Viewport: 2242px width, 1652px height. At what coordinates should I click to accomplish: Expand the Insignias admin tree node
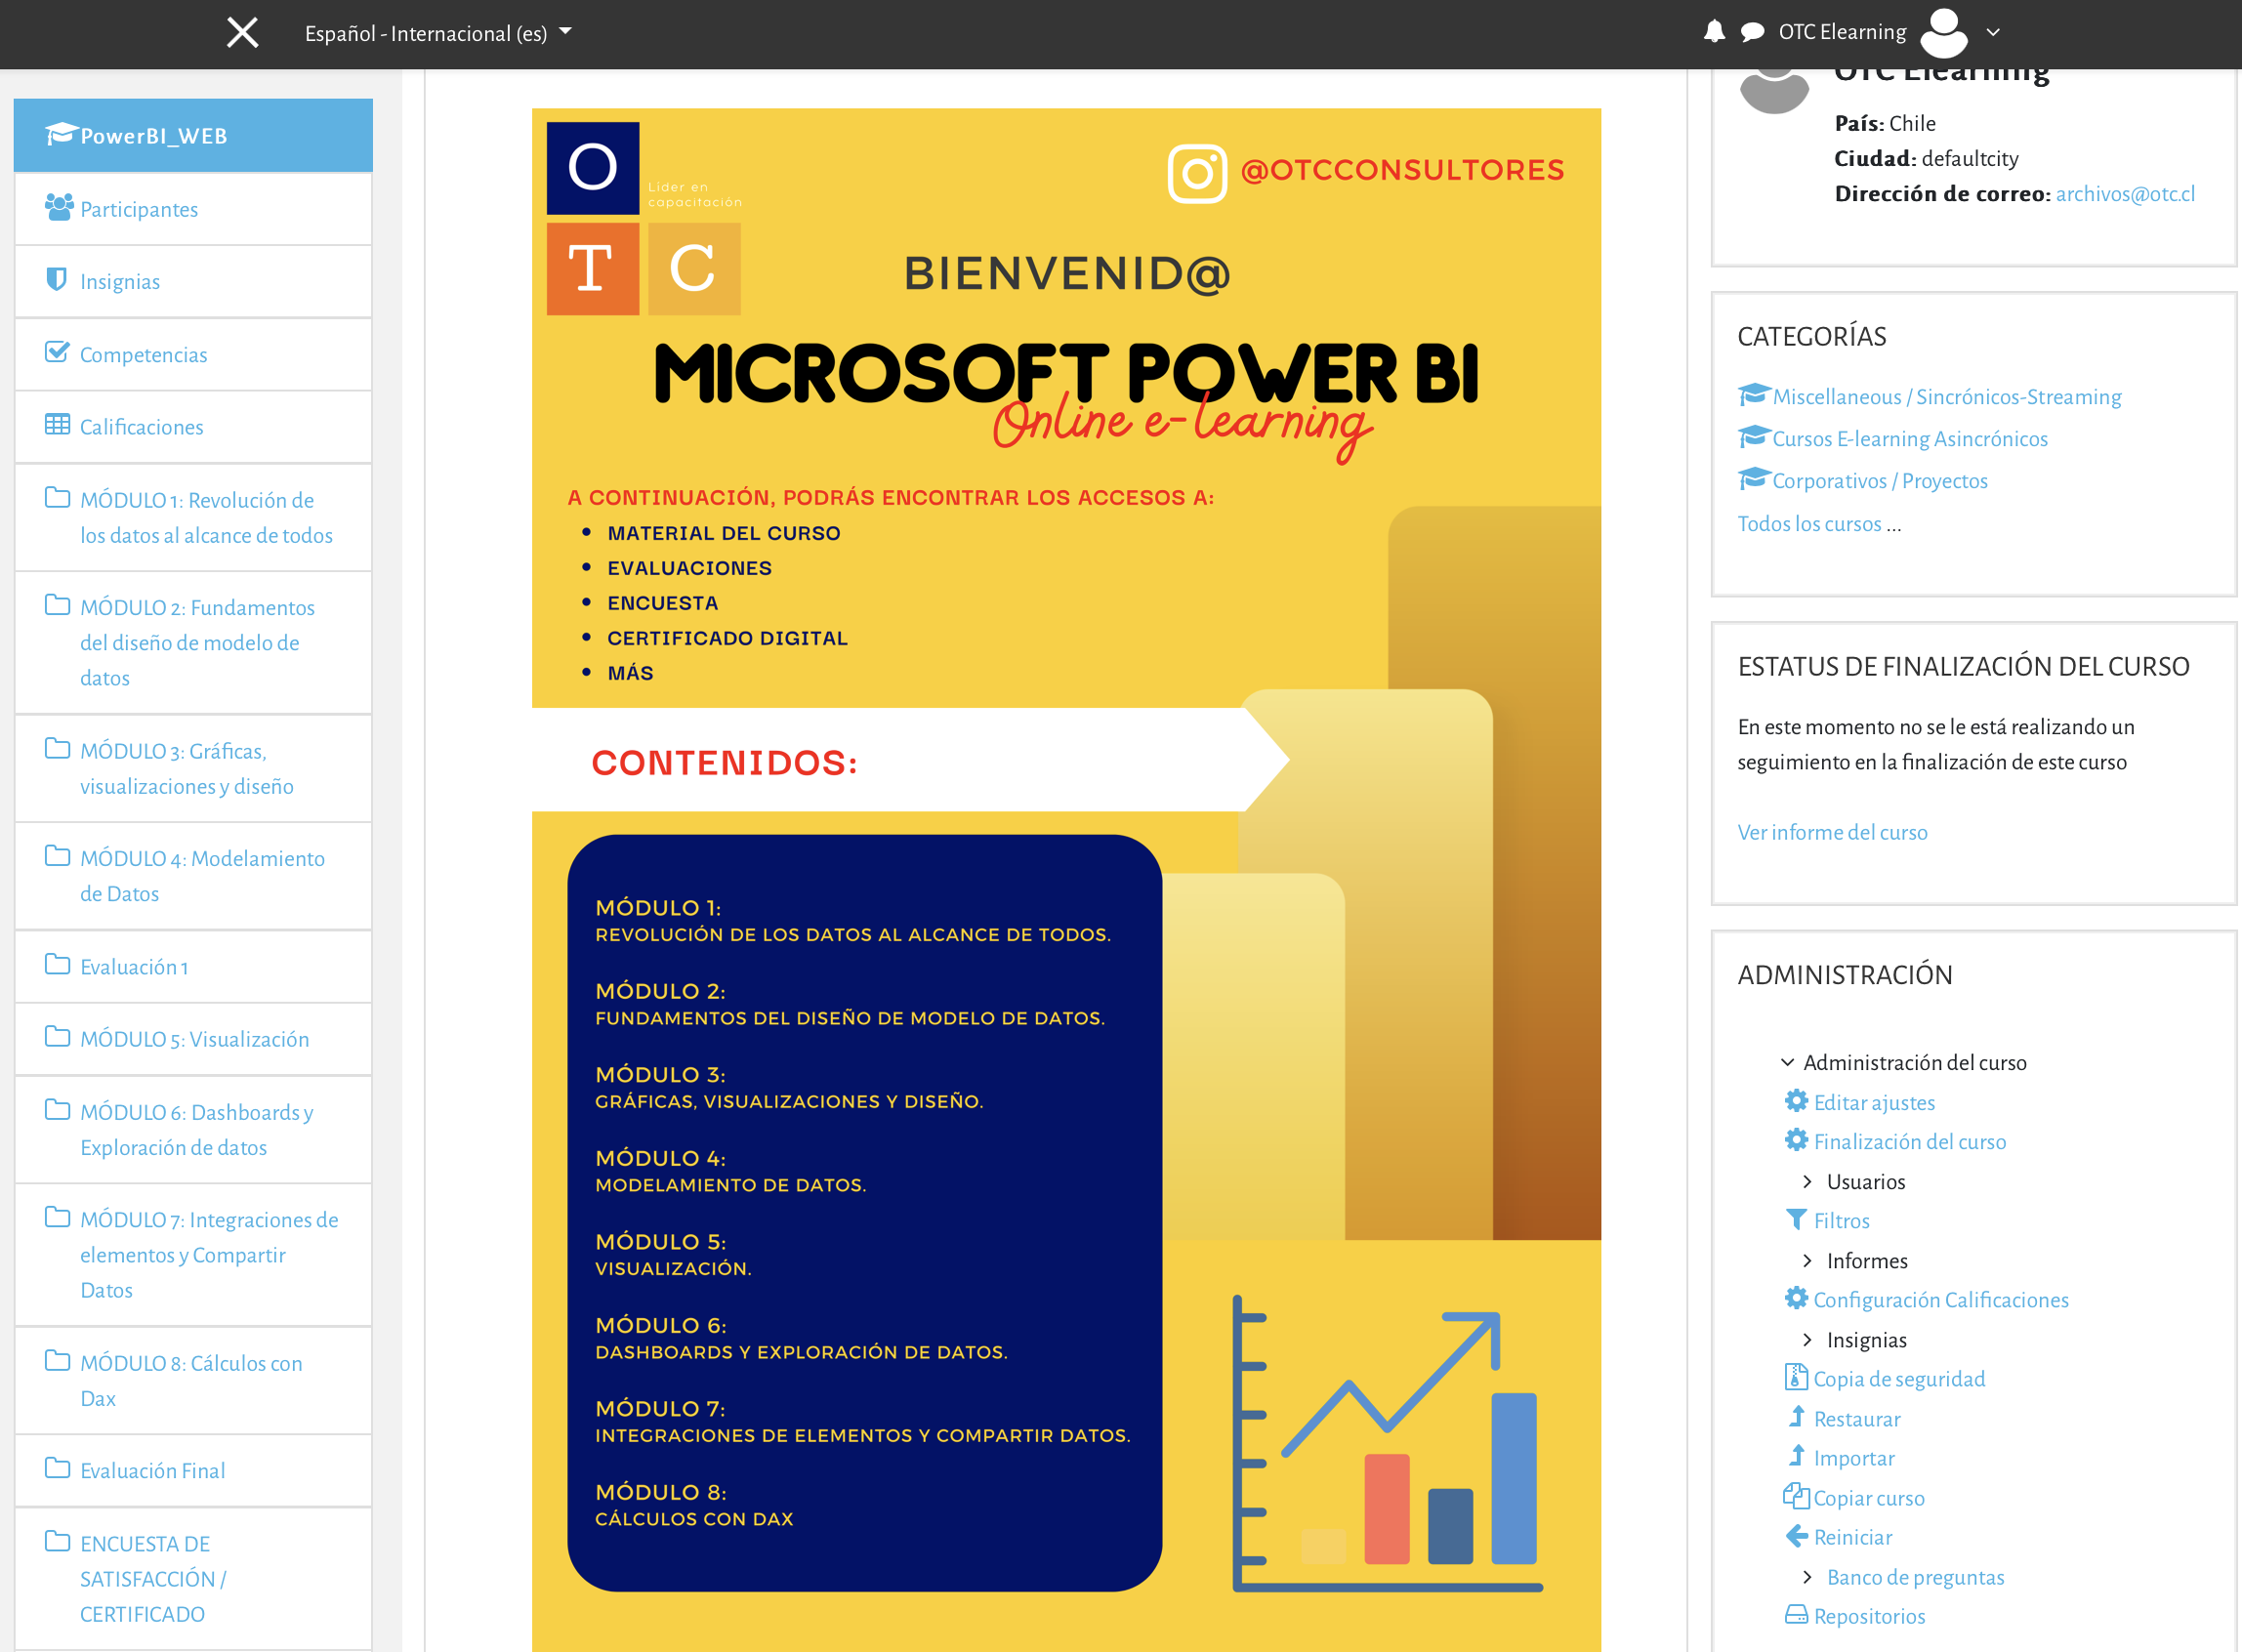(1807, 1340)
